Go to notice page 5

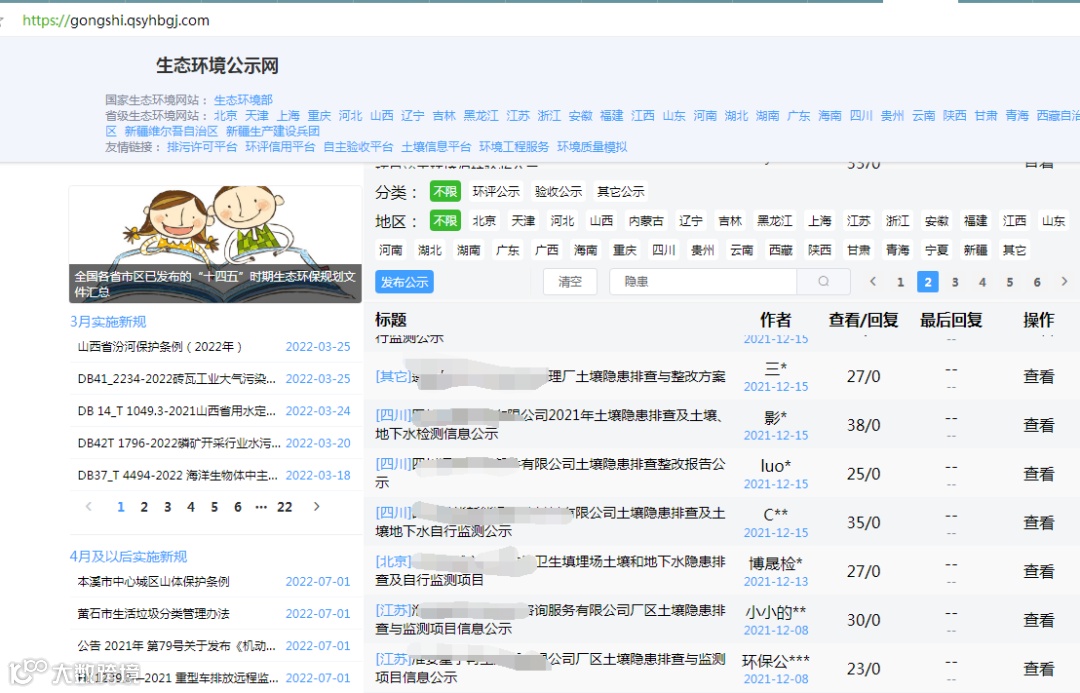tap(1010, 282)
